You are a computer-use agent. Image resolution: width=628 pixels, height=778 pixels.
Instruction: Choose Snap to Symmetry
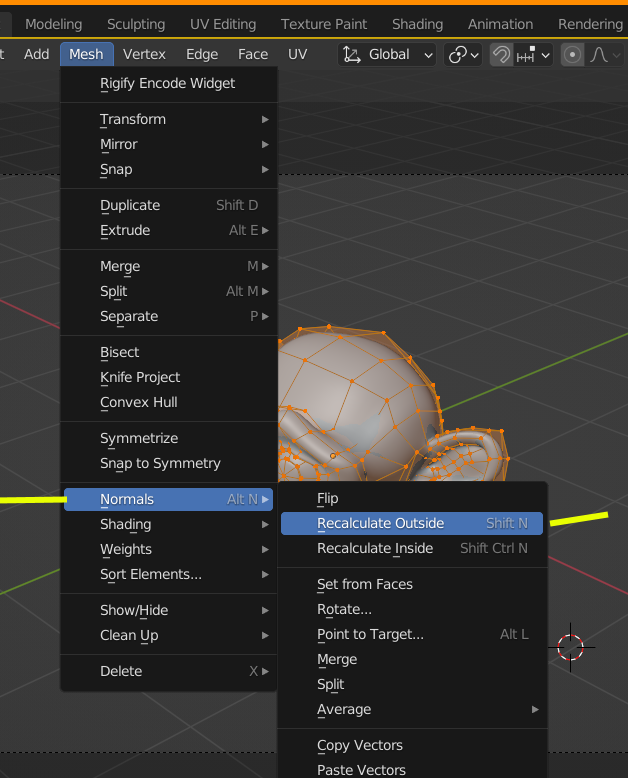coord(169,463)
